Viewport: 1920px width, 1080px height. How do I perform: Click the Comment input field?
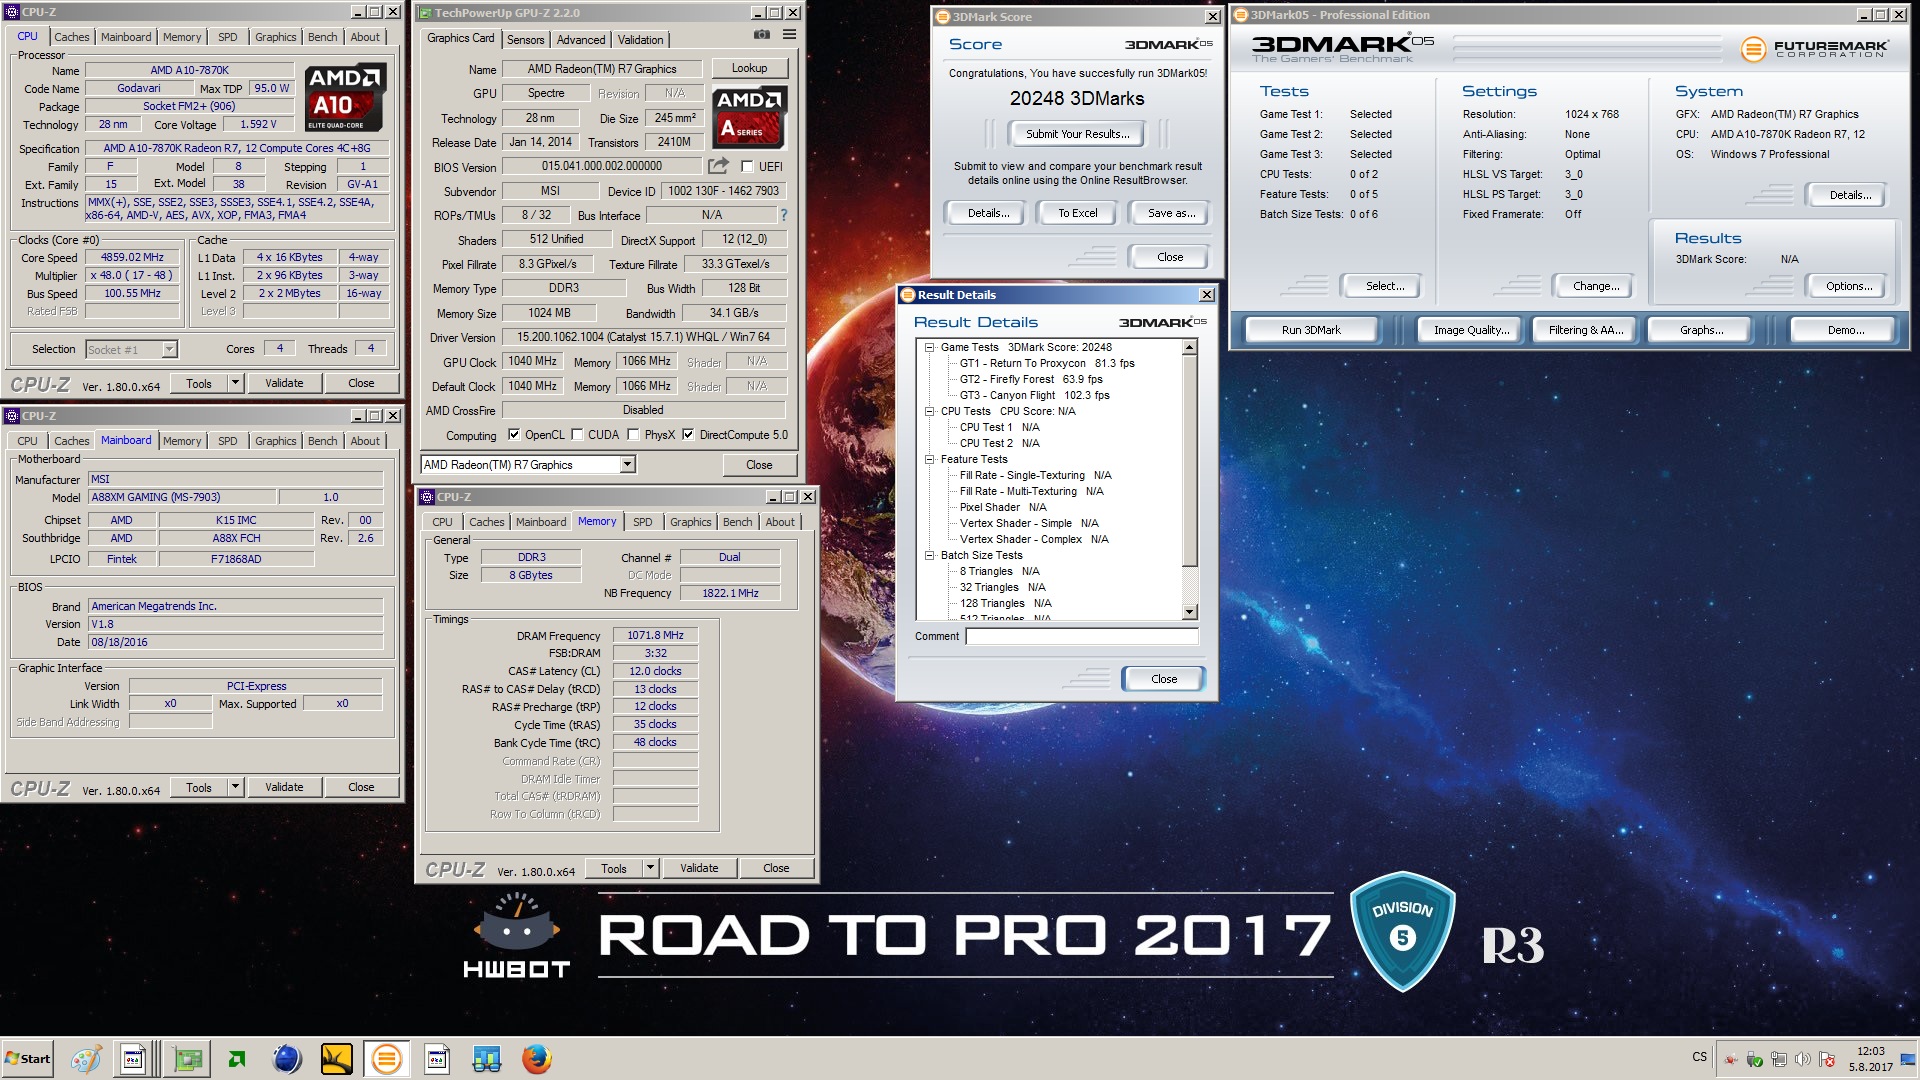click(x=1081, y=636)
